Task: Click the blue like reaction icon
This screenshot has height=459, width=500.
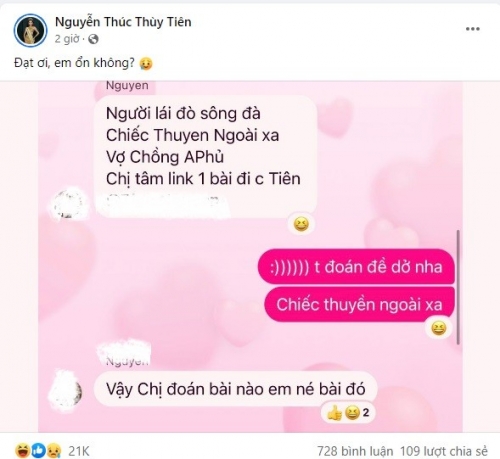Action: [38, 451]
